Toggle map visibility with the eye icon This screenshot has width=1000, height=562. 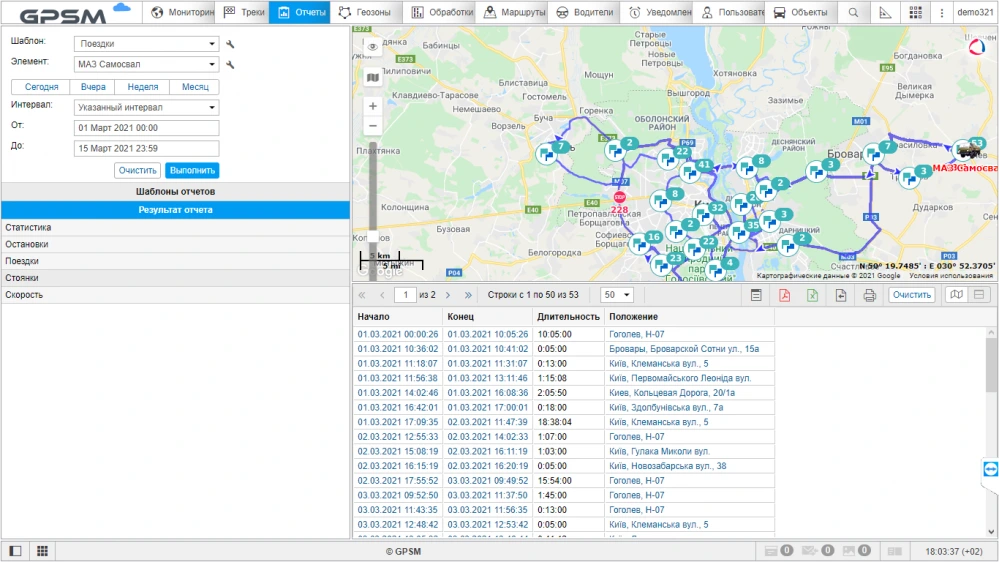click(x=373, y=46)
